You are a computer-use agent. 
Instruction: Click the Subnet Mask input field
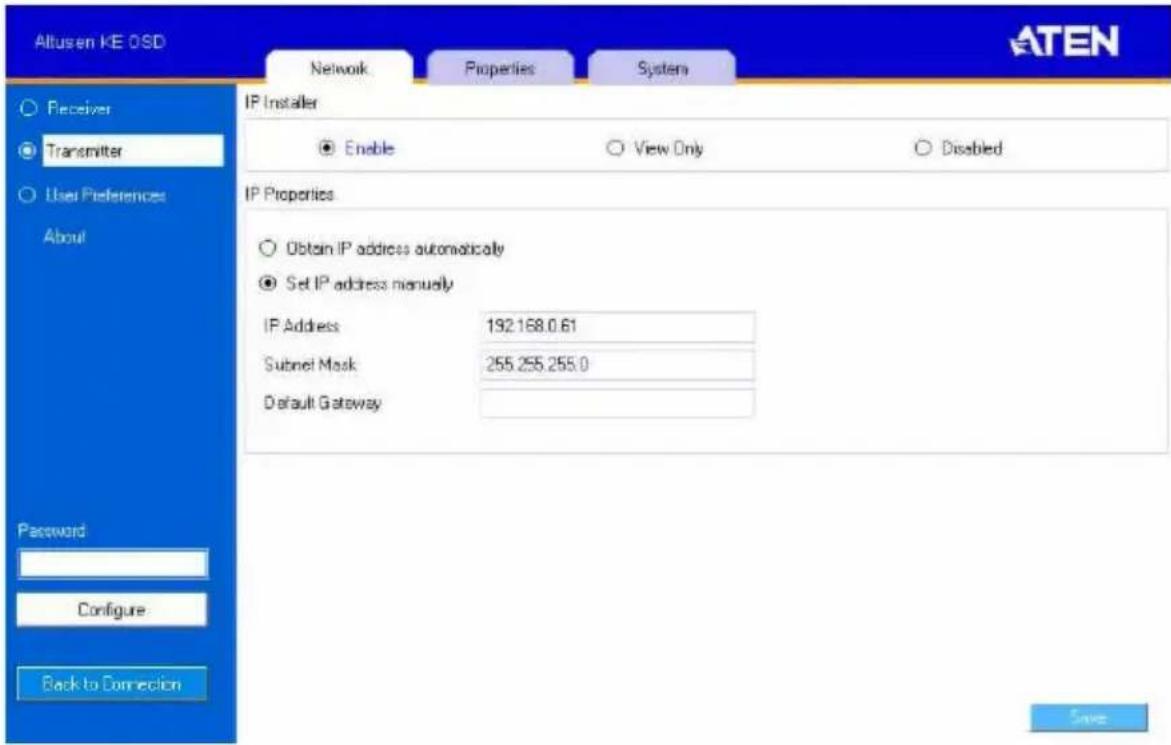pos(618,364)
